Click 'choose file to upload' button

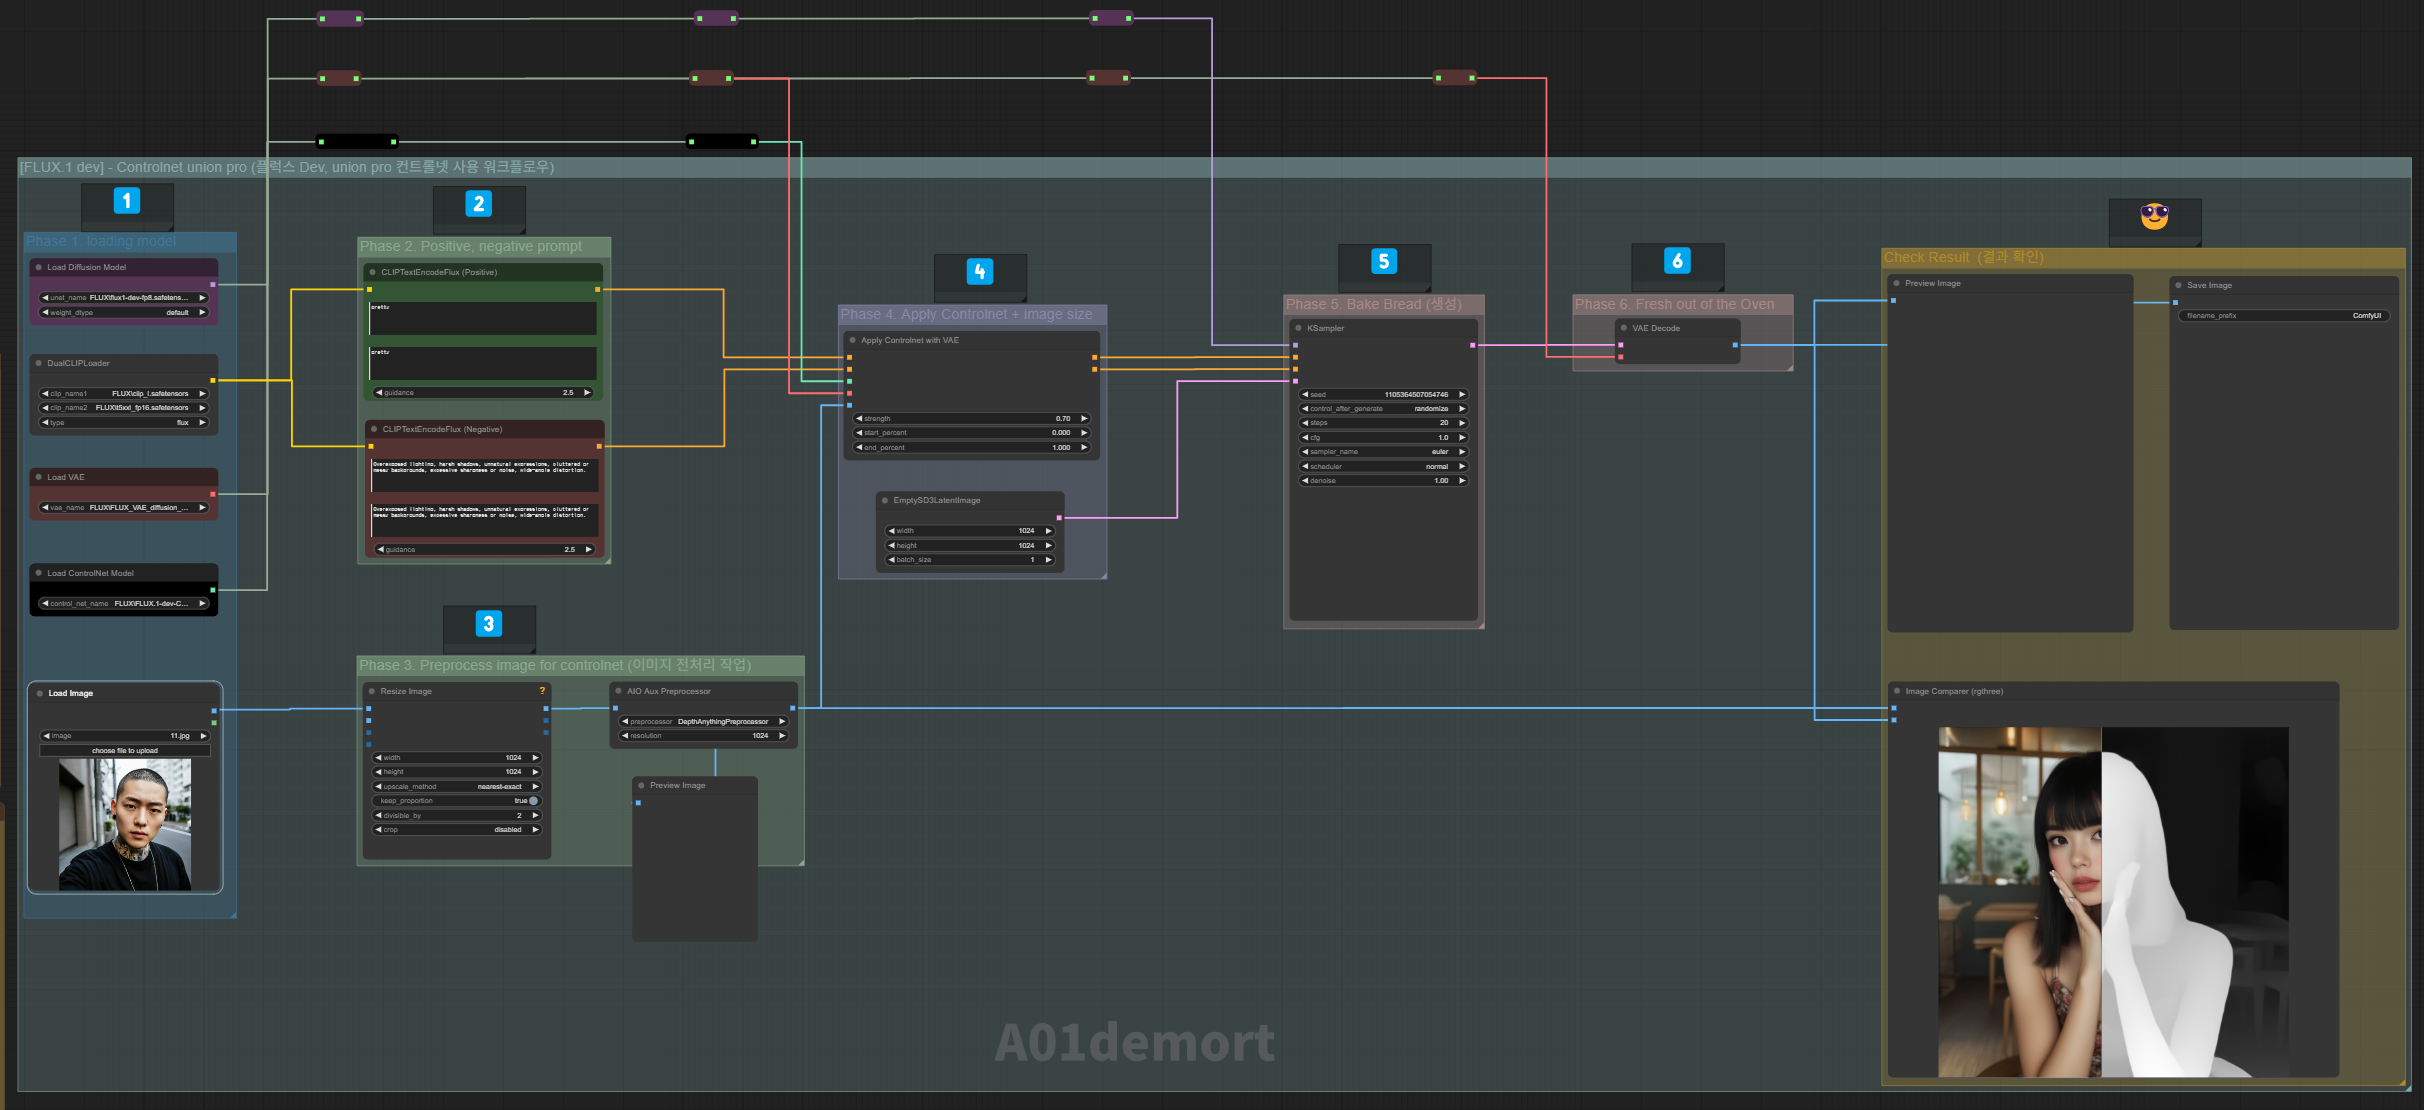(125, 750)
